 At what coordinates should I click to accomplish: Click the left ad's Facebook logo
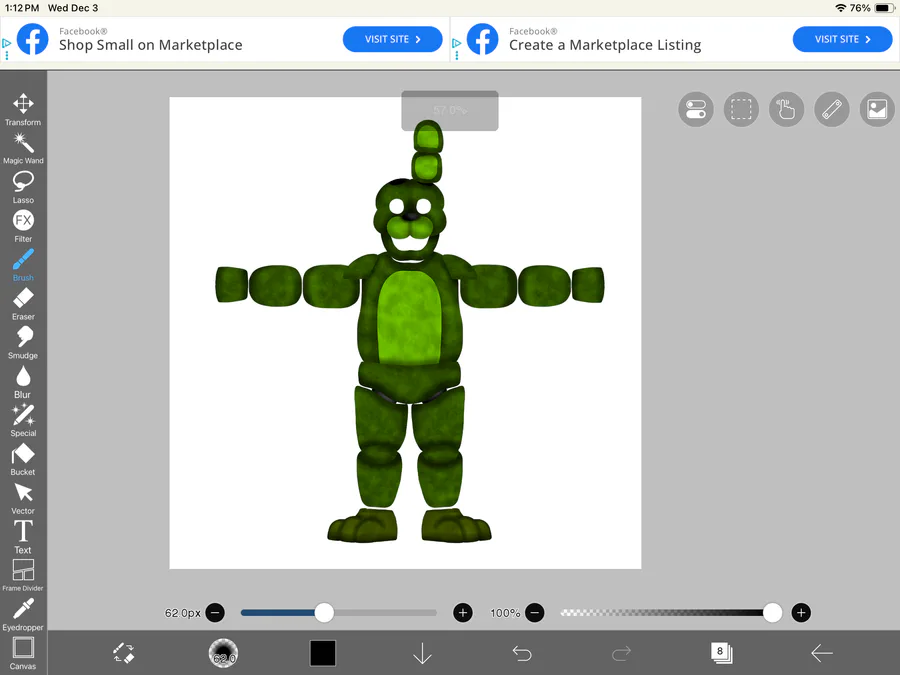(x=33, y=39)
